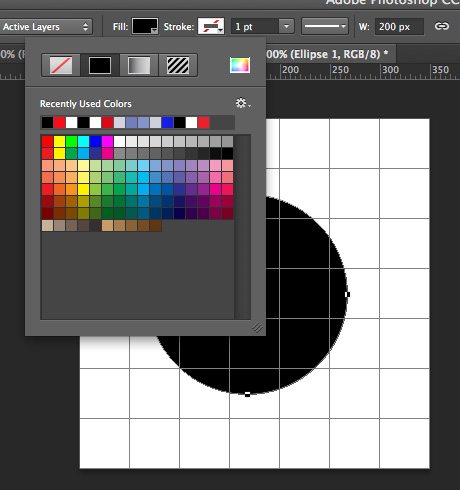
Task: Choose the Gradient fill type button
Action: [x=139, y=65]
